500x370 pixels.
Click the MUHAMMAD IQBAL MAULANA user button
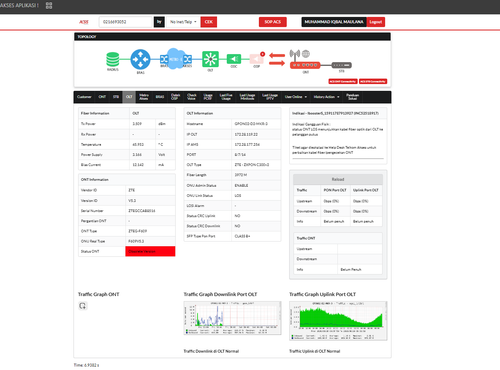[x=334, y=22]
